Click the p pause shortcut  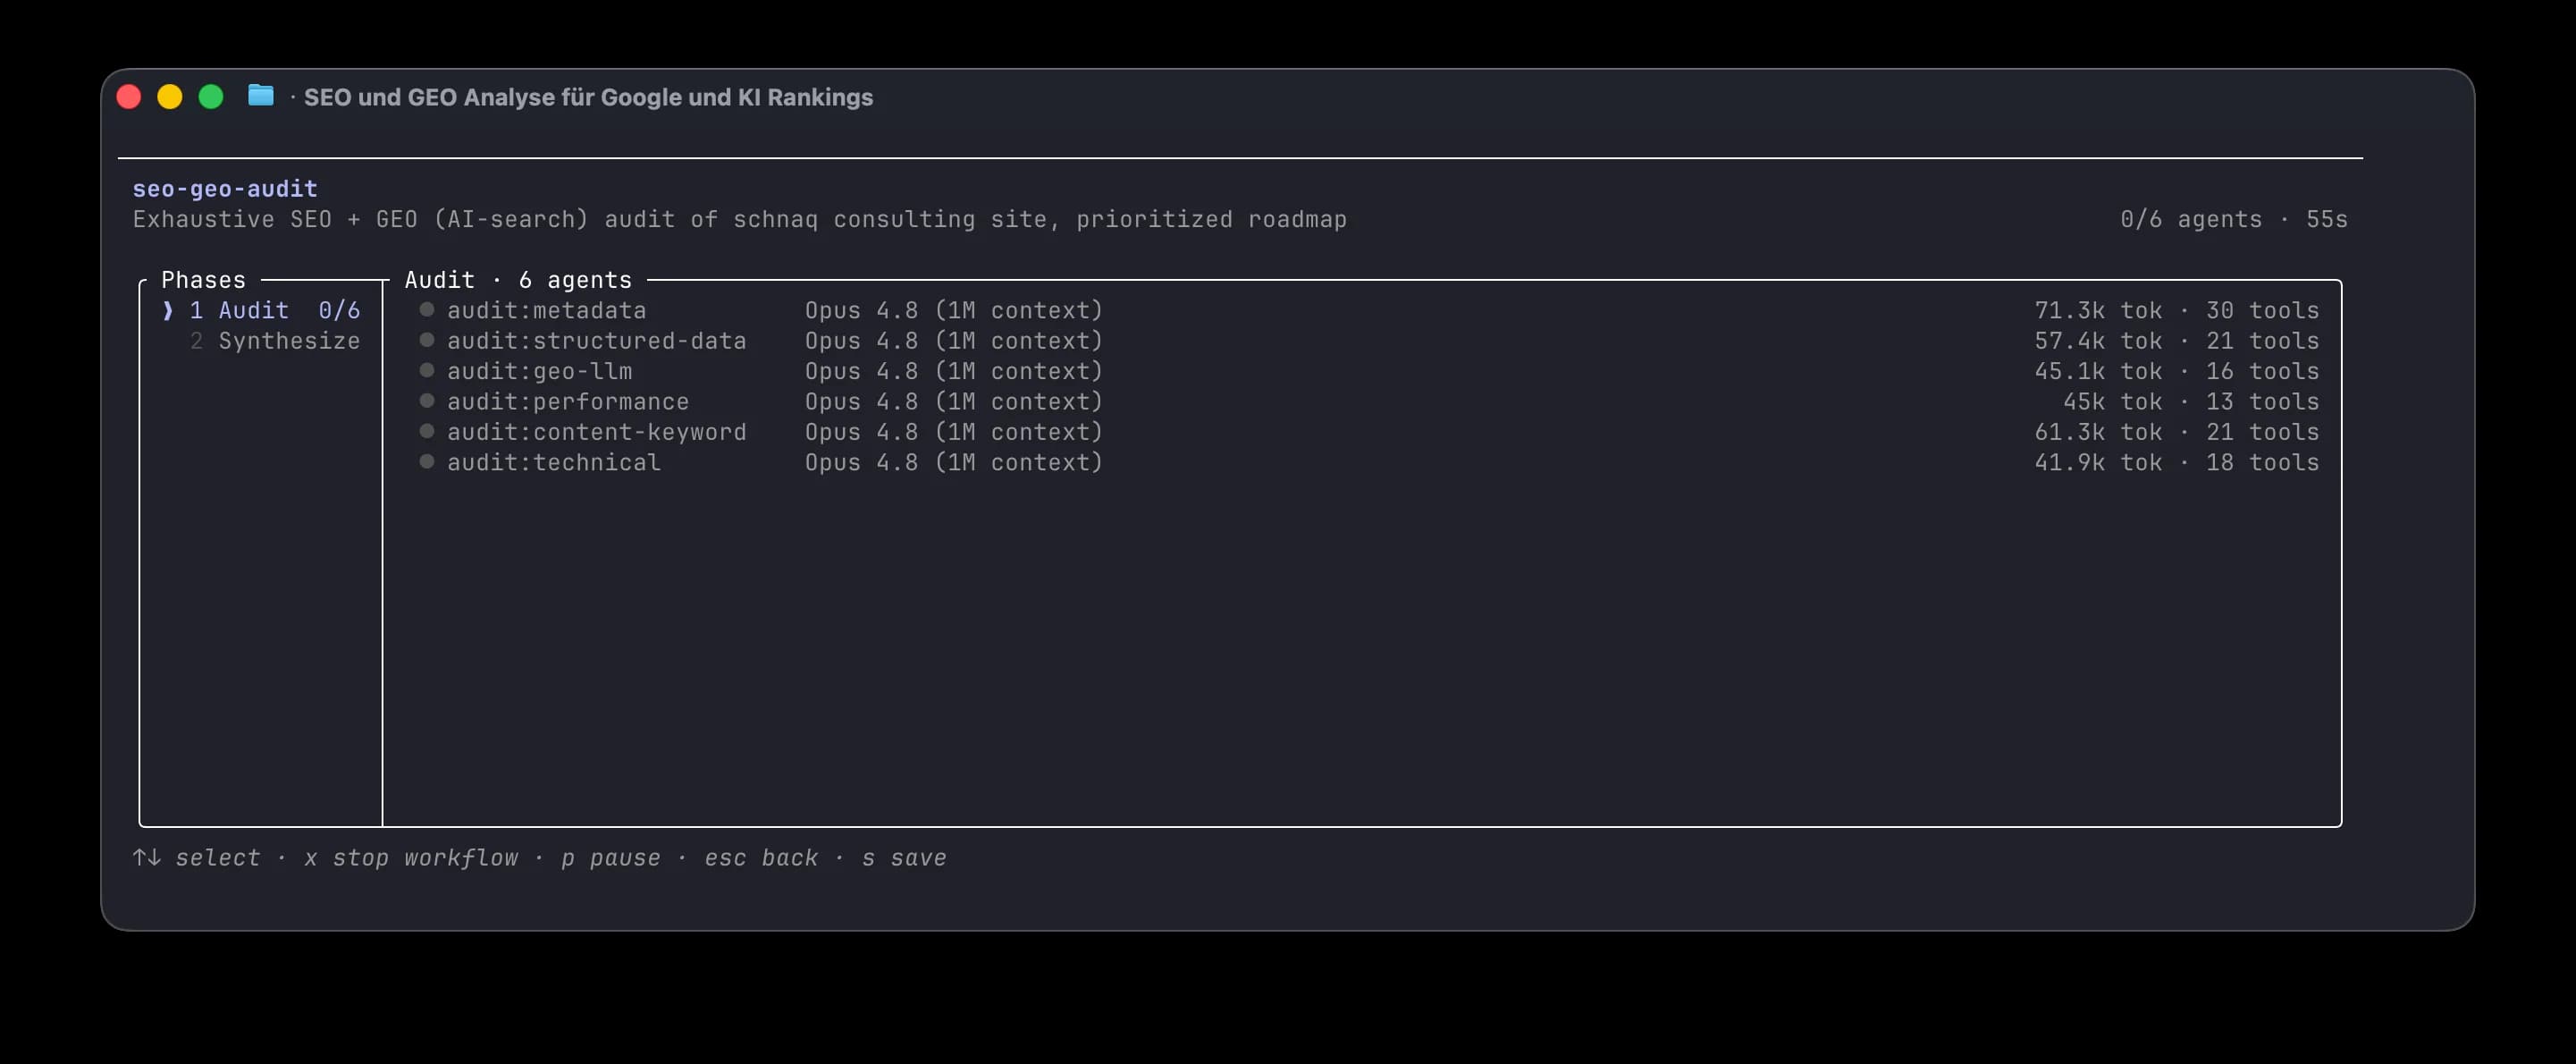(611, 858)
